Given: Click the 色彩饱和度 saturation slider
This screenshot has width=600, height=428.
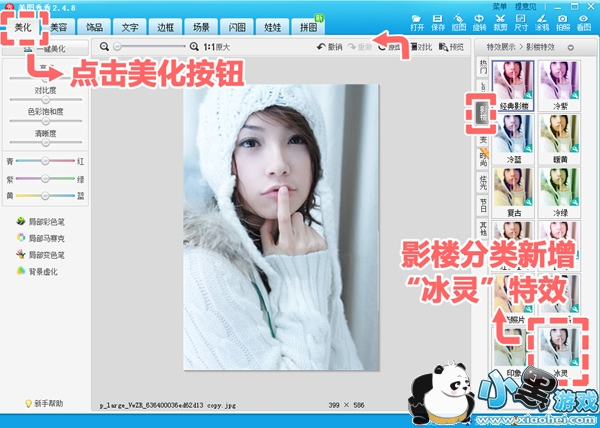Looking at the screenshot, I should click(x=46, y=121).
